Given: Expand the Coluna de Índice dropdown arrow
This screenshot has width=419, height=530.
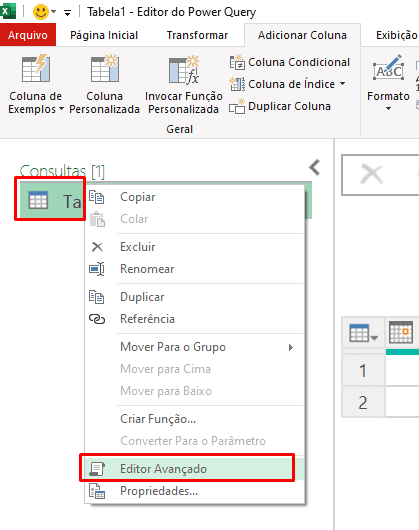Looking at the screenshot, I should [343, 83].
